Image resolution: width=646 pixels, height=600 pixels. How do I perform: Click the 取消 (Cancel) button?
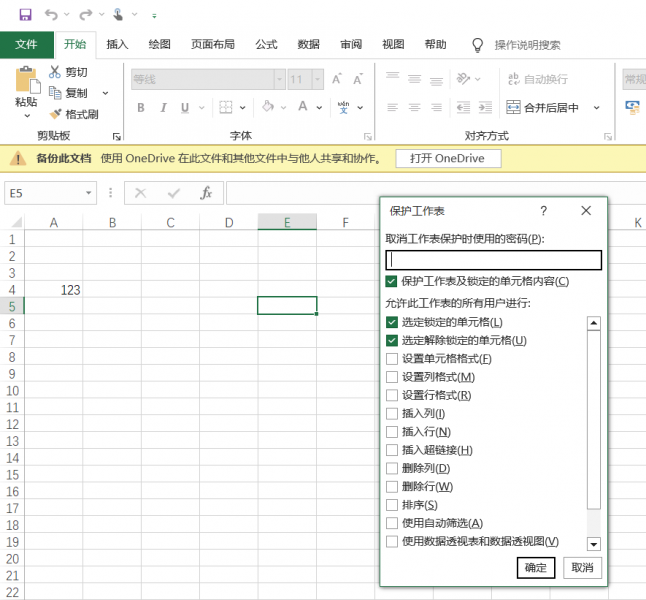pyautogui.click(x=582, y=568)
